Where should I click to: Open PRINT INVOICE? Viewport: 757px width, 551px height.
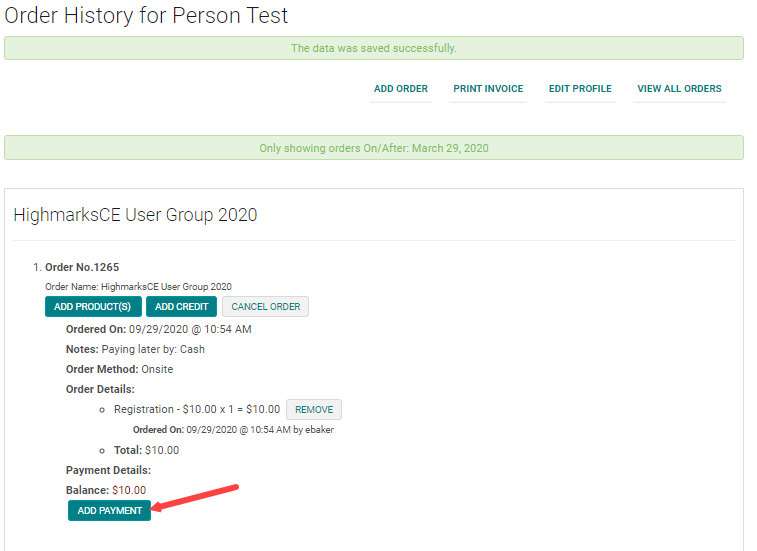pyautogui.click(x=488, y=89)
